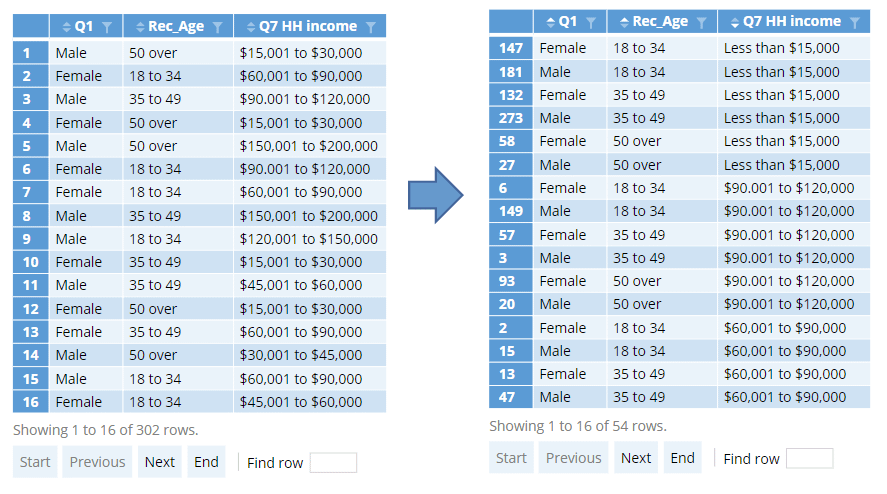
Task: Click Find row input under the 54-row table
Action: point(809,458)
